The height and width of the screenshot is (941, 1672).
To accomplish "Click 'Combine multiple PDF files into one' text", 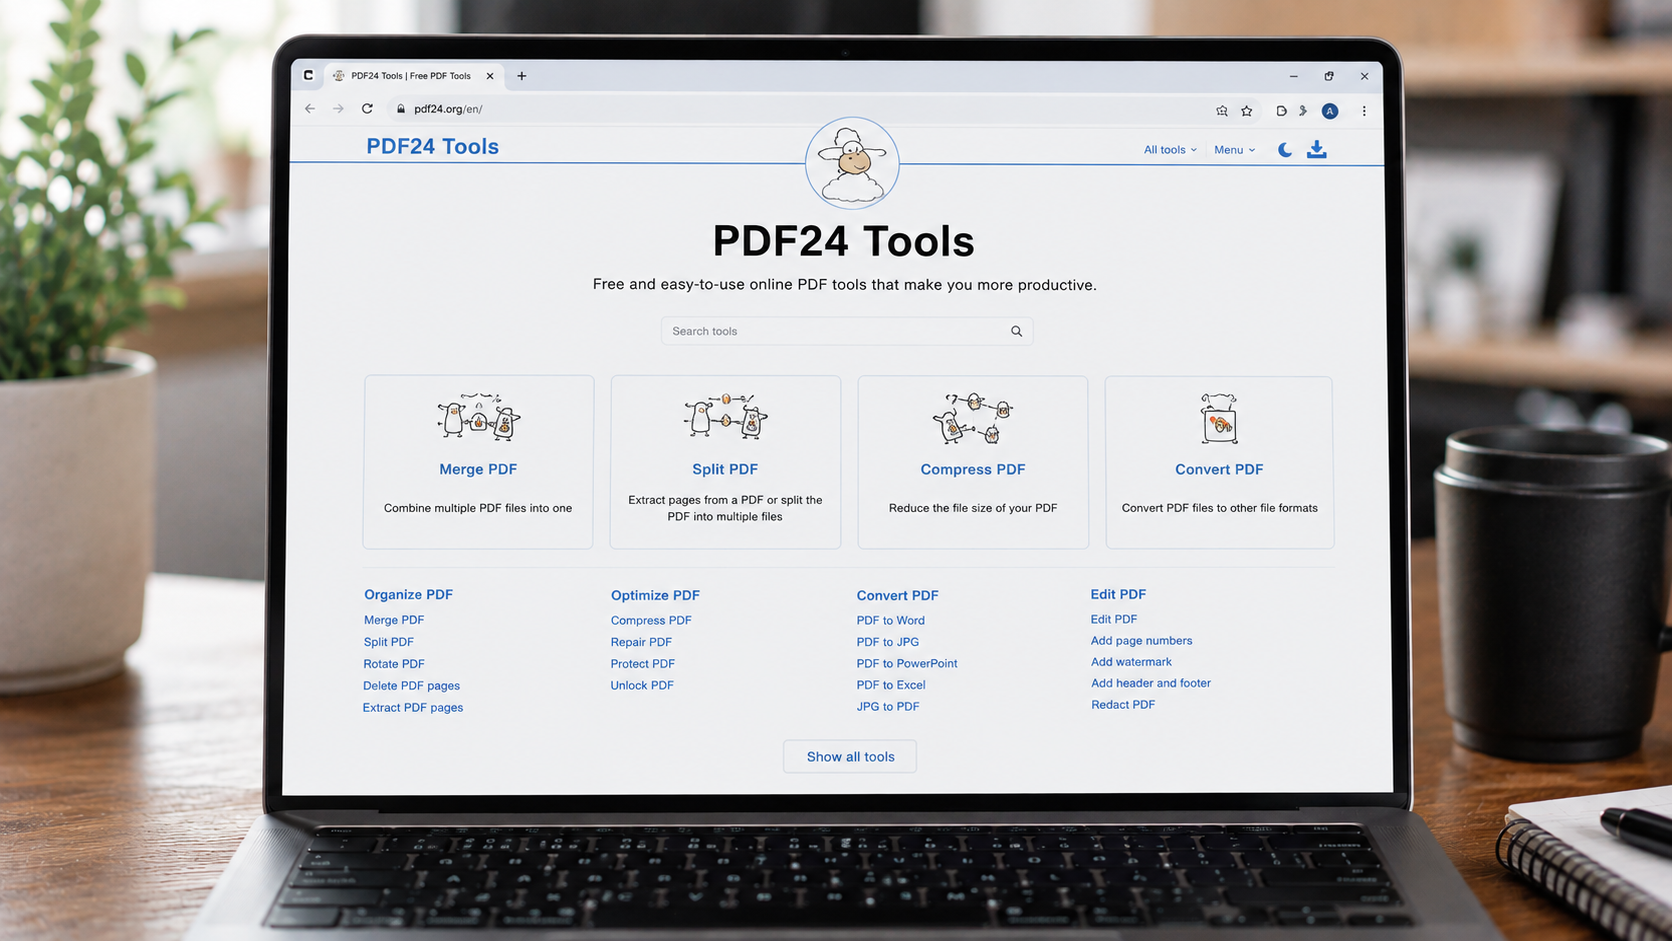I will [x=478, y=508].
